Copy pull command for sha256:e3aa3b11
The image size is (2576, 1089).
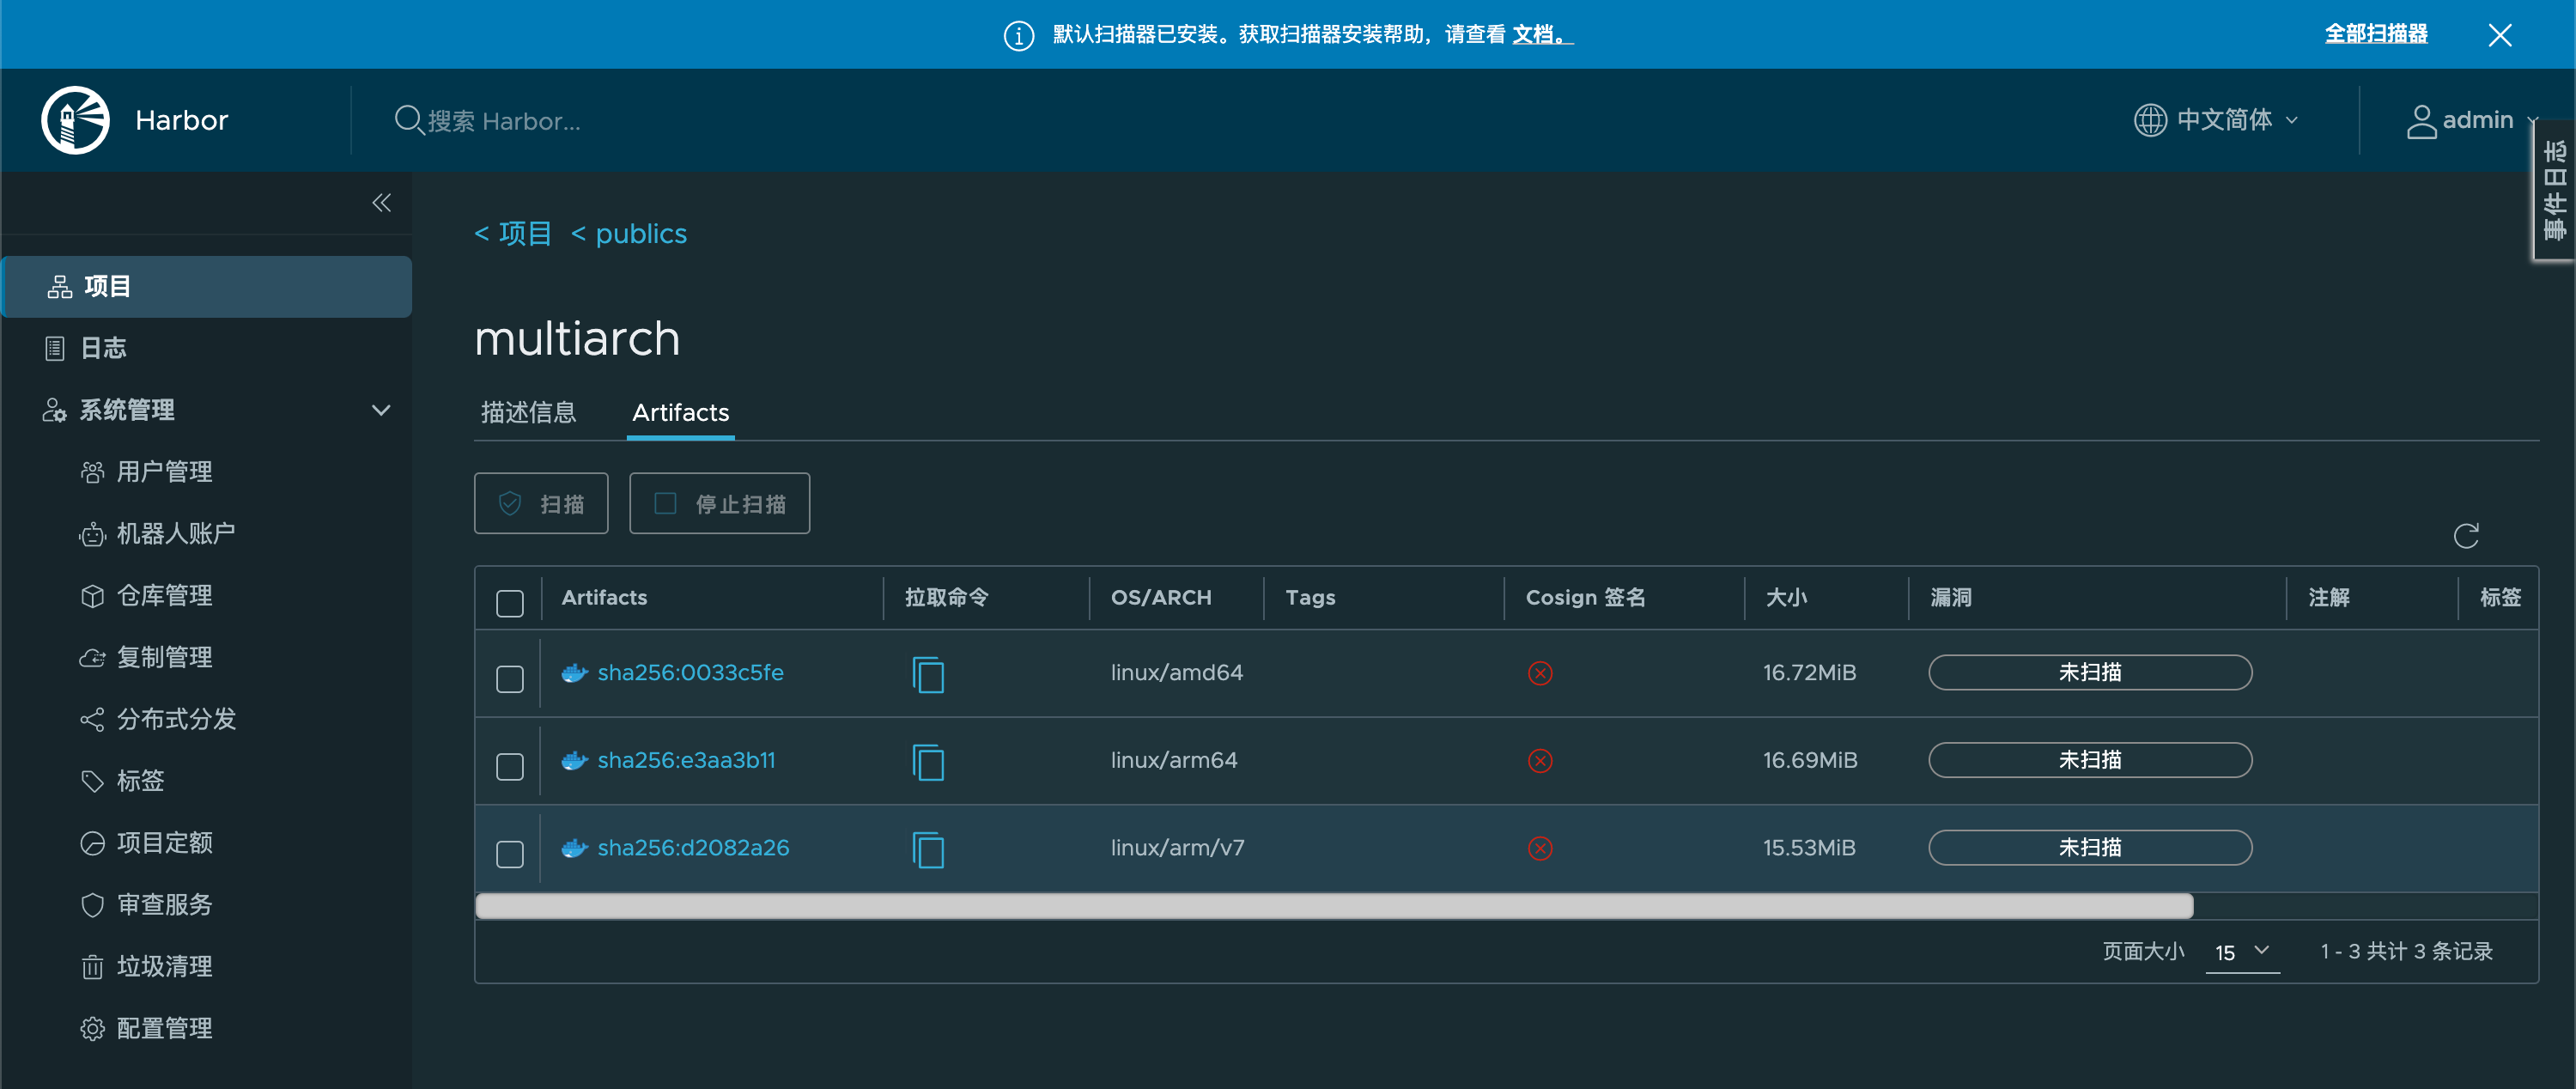[x=927, y=762]
